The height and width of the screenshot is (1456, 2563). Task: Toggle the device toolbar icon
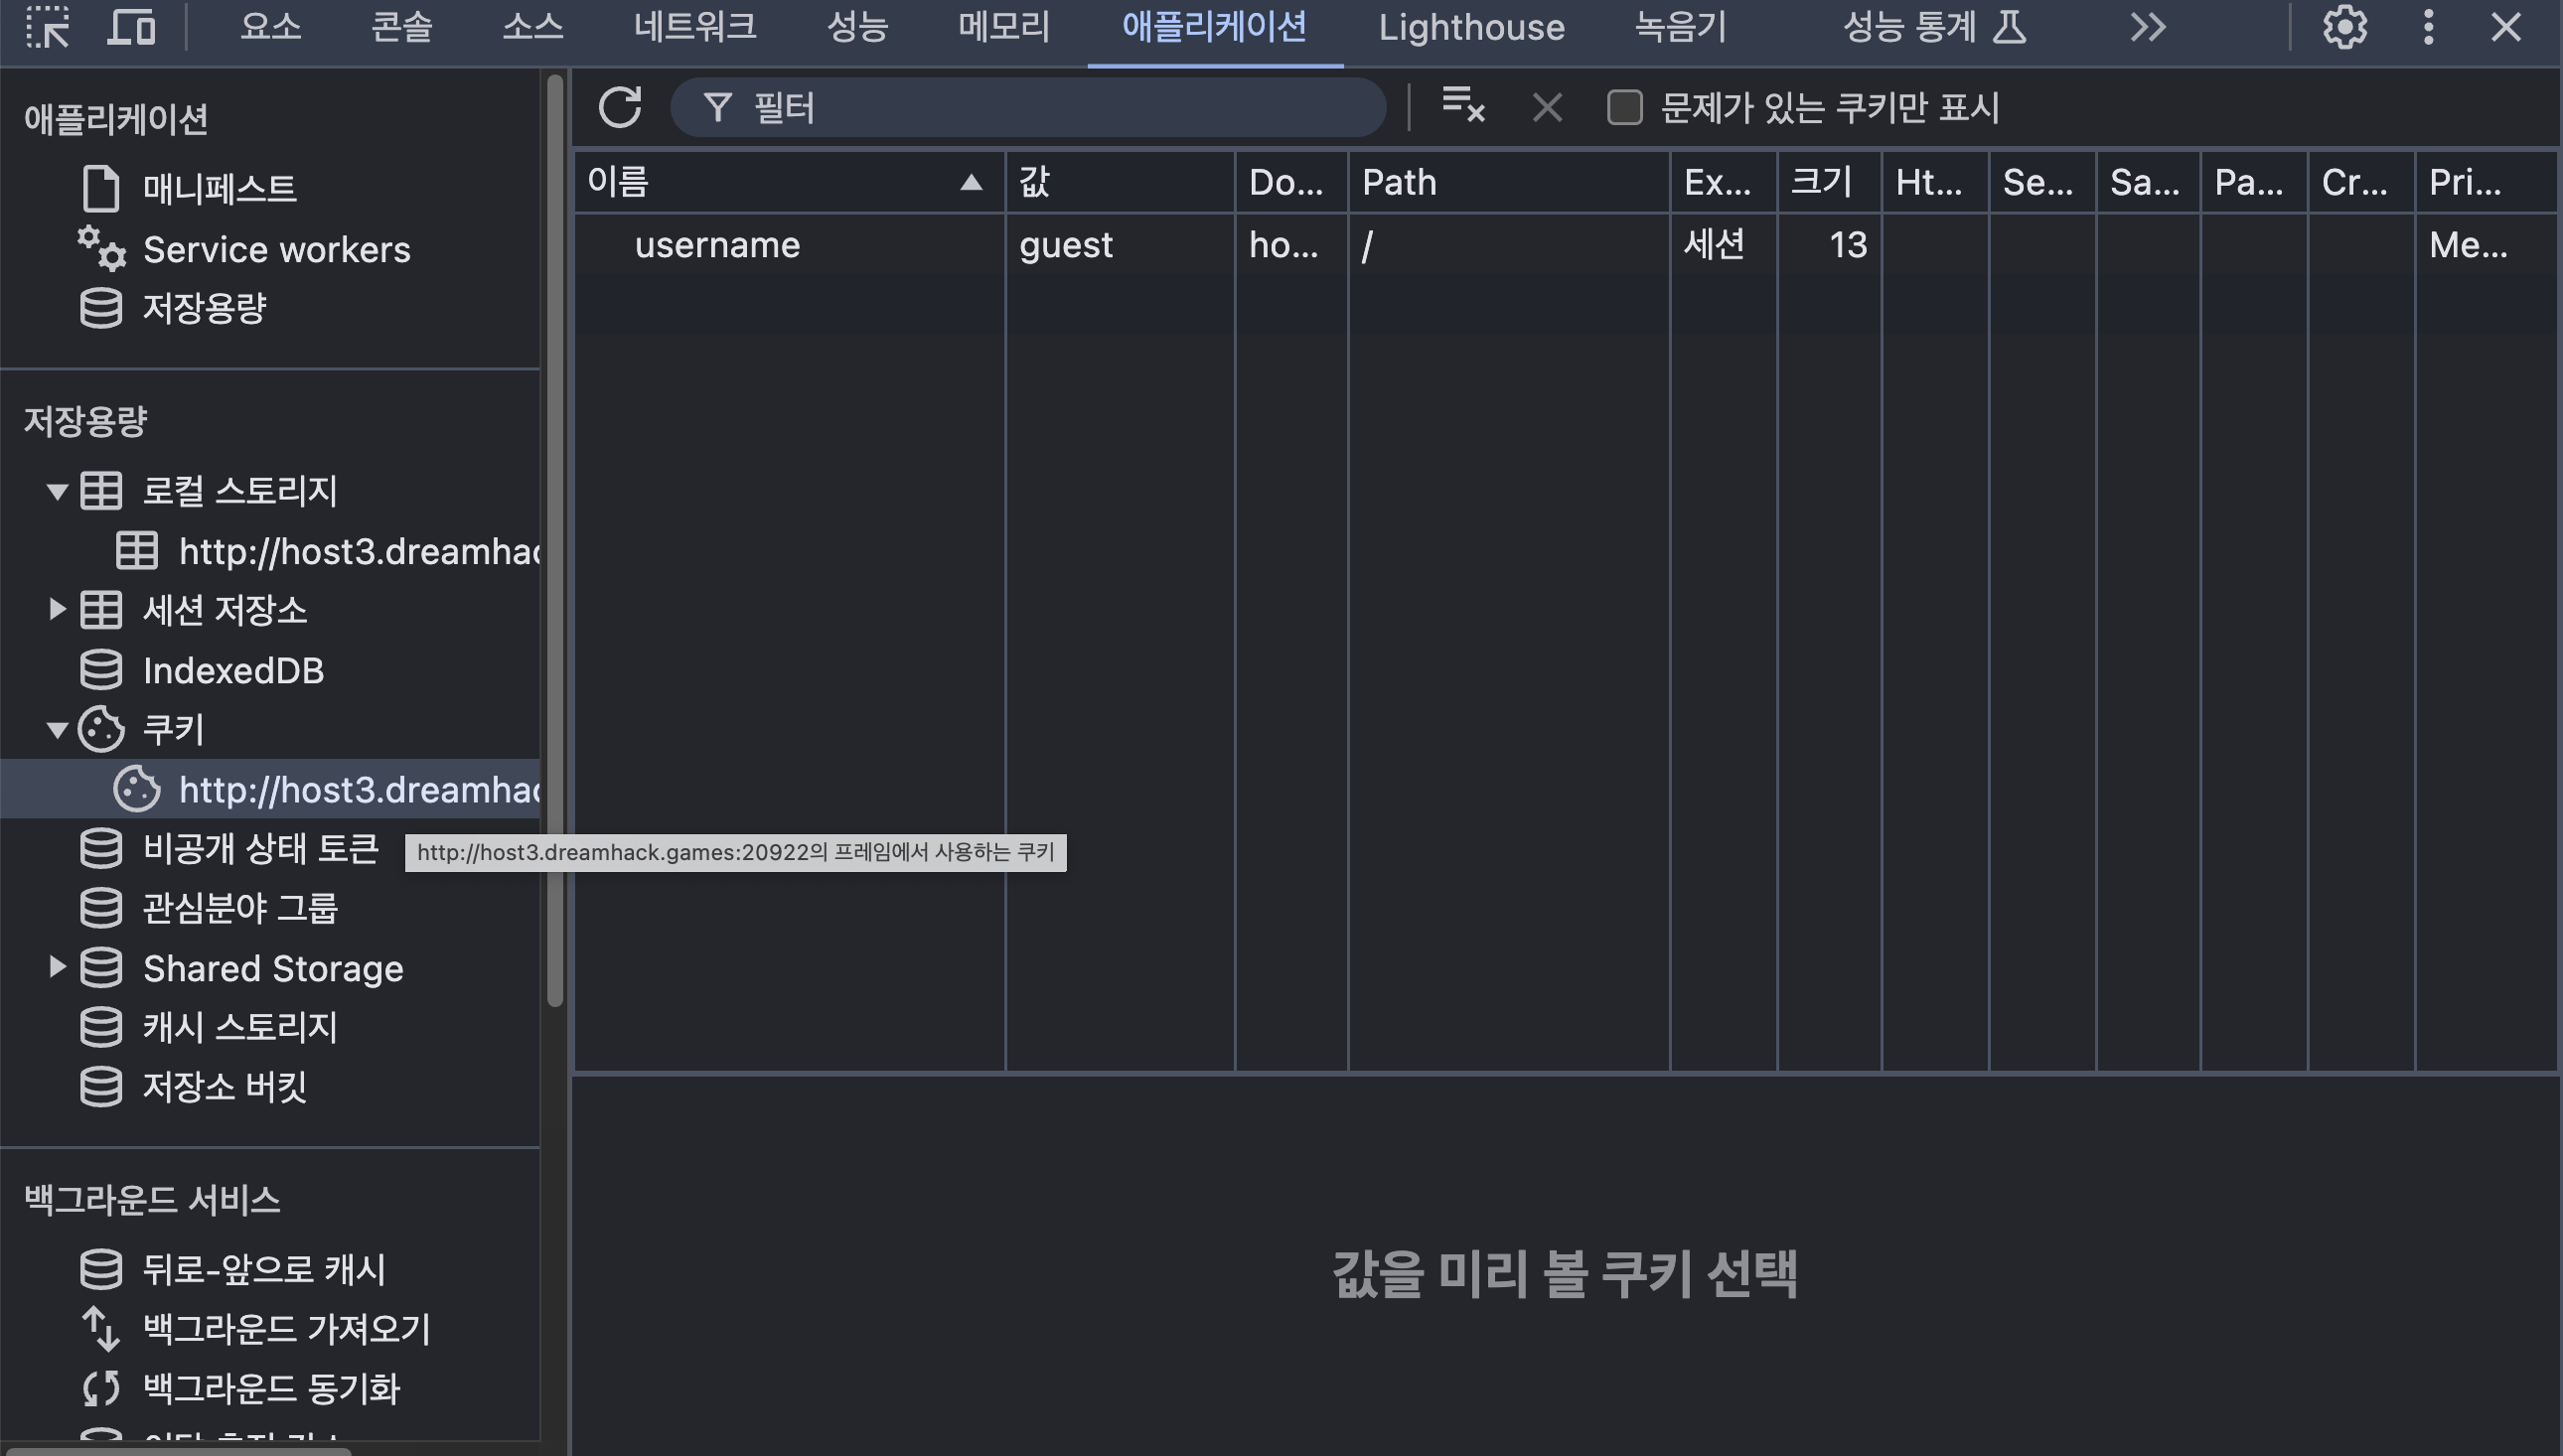pos(131,27)
